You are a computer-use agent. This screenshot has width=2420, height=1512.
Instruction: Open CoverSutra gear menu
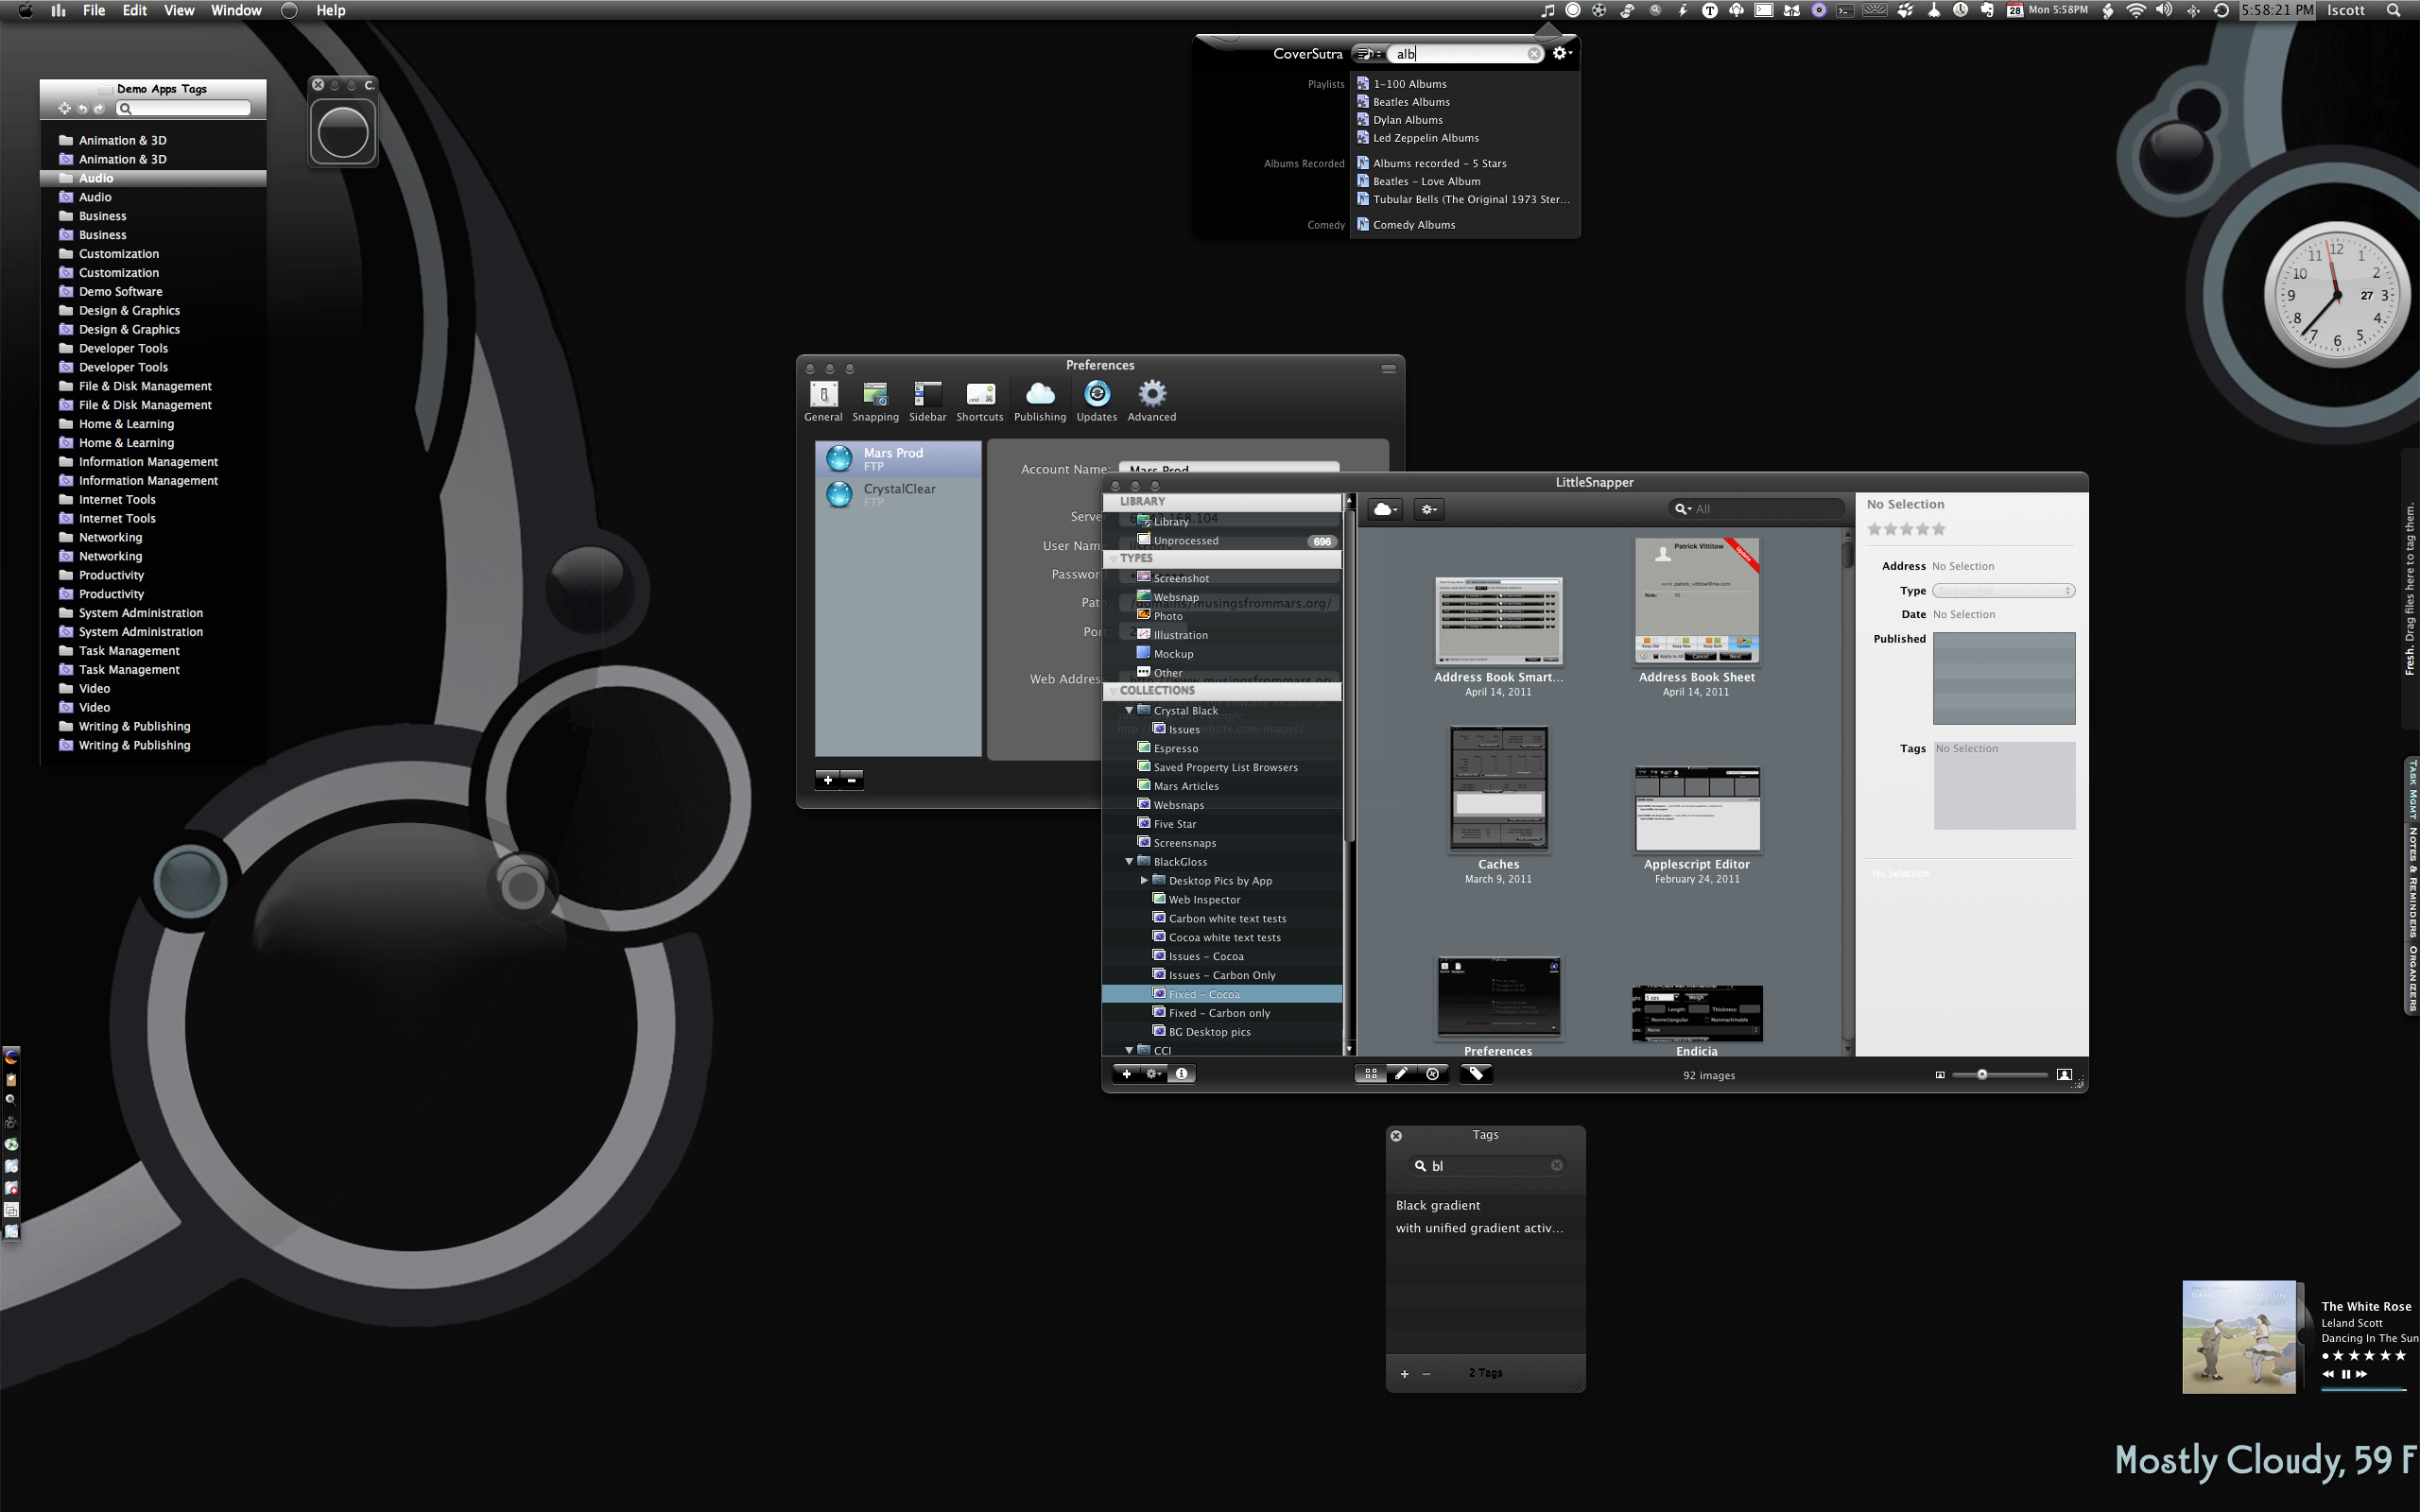tap(1561, 53)
